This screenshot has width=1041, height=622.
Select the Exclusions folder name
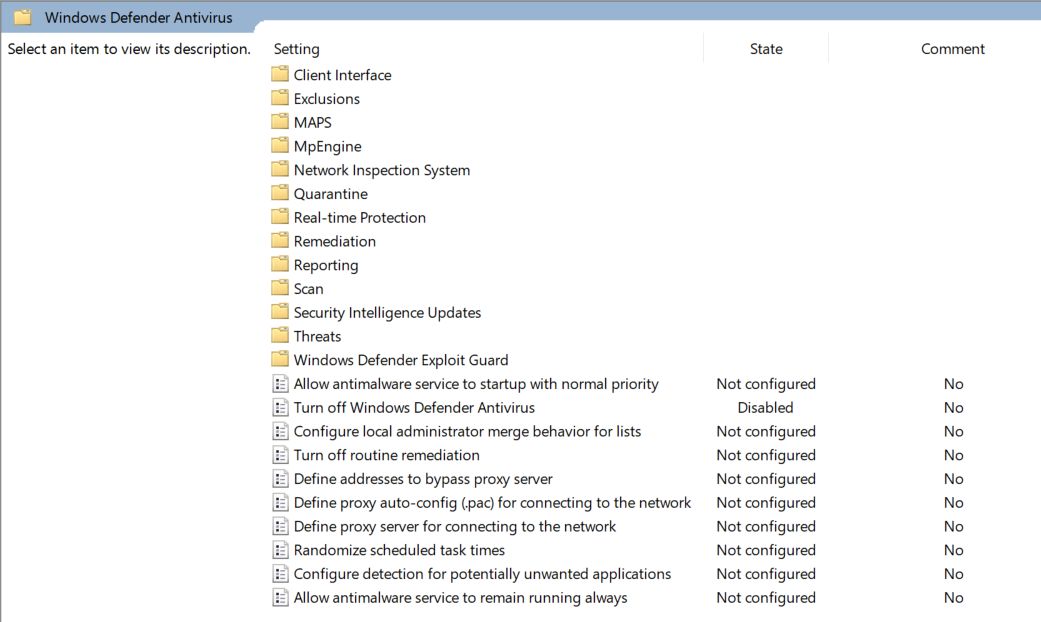[327, 99]
